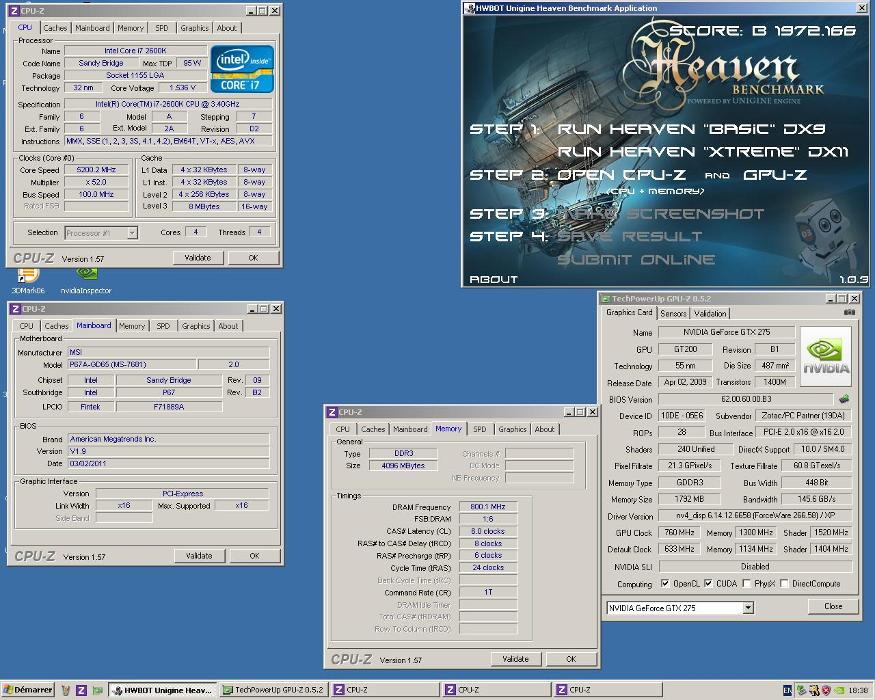Switch to Sensors tab in GPU-Z
The image size is (875, 700).
[674, 314]
